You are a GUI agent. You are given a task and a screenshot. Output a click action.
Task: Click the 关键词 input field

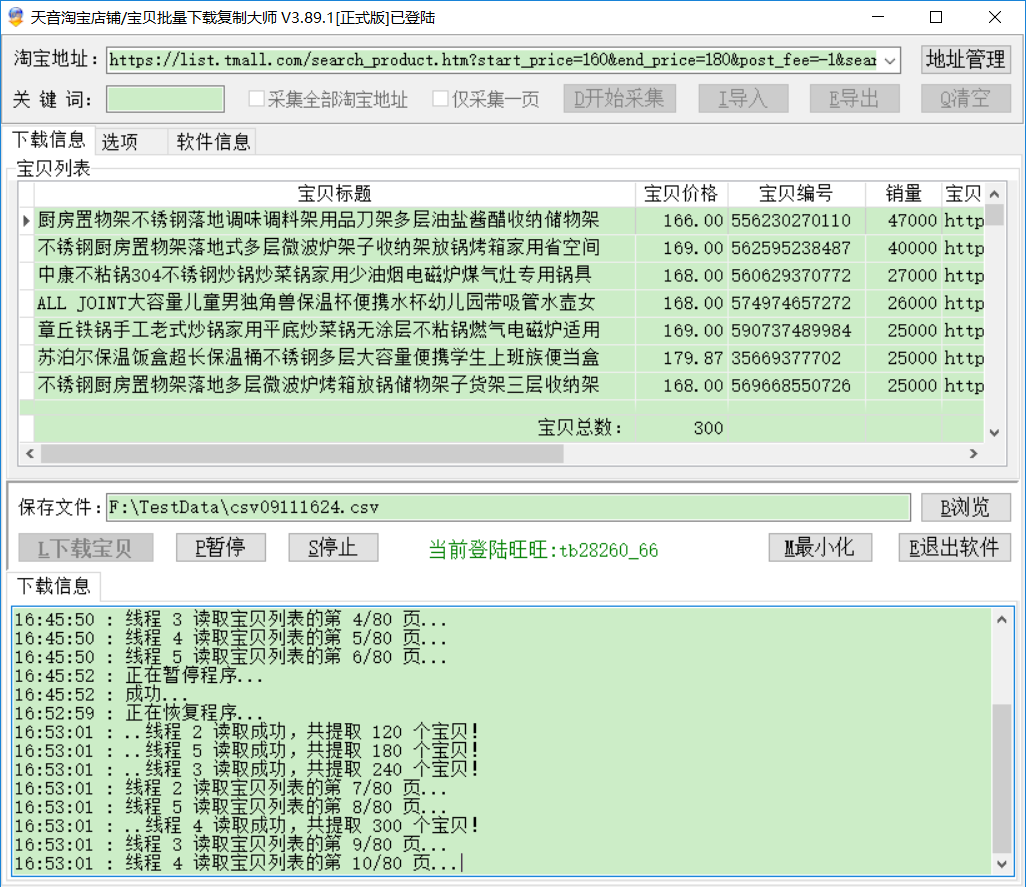pos(166,99)
